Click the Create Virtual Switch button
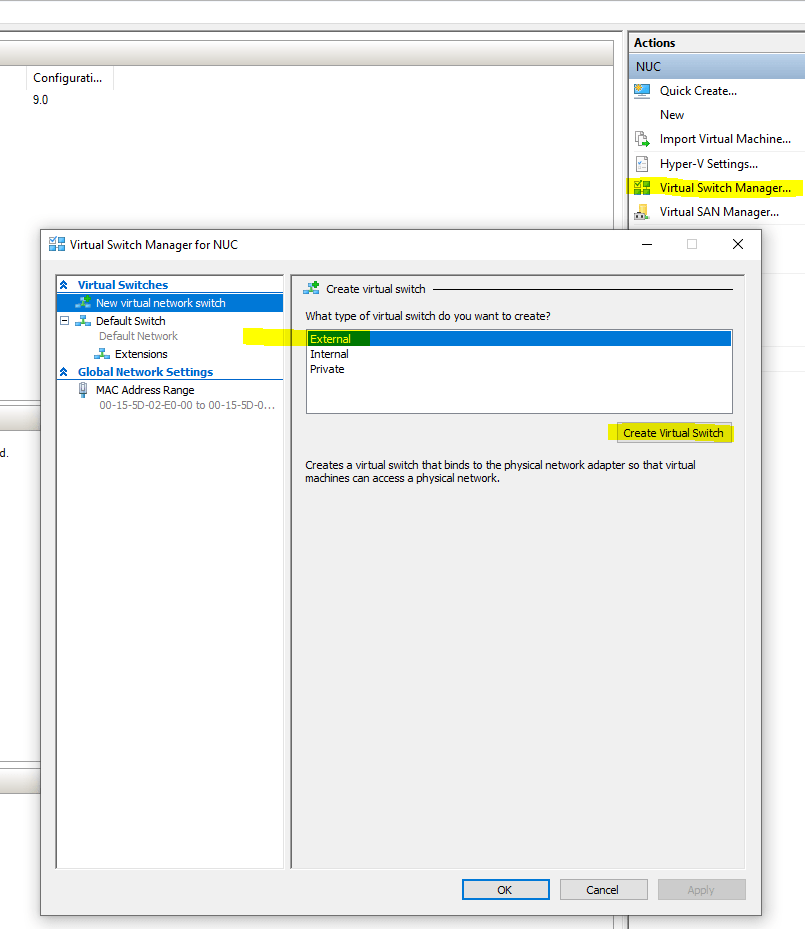The width and height of the screenshot is (805, 929). (673, 433)
